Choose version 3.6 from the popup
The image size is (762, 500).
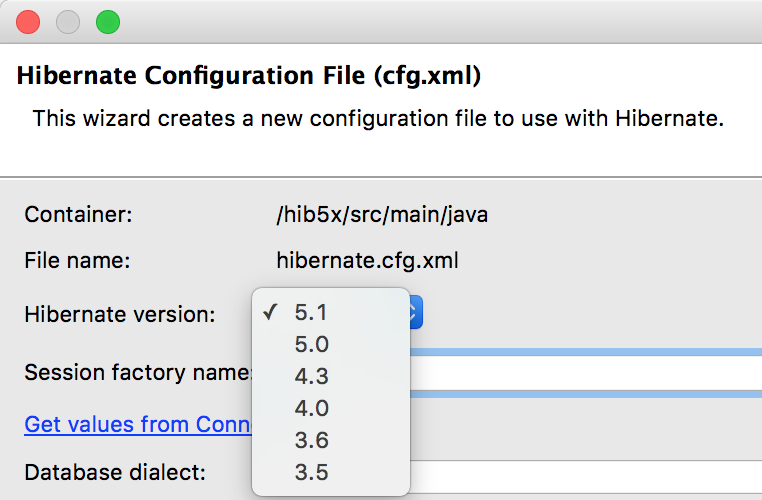click(x=311, y=440)
